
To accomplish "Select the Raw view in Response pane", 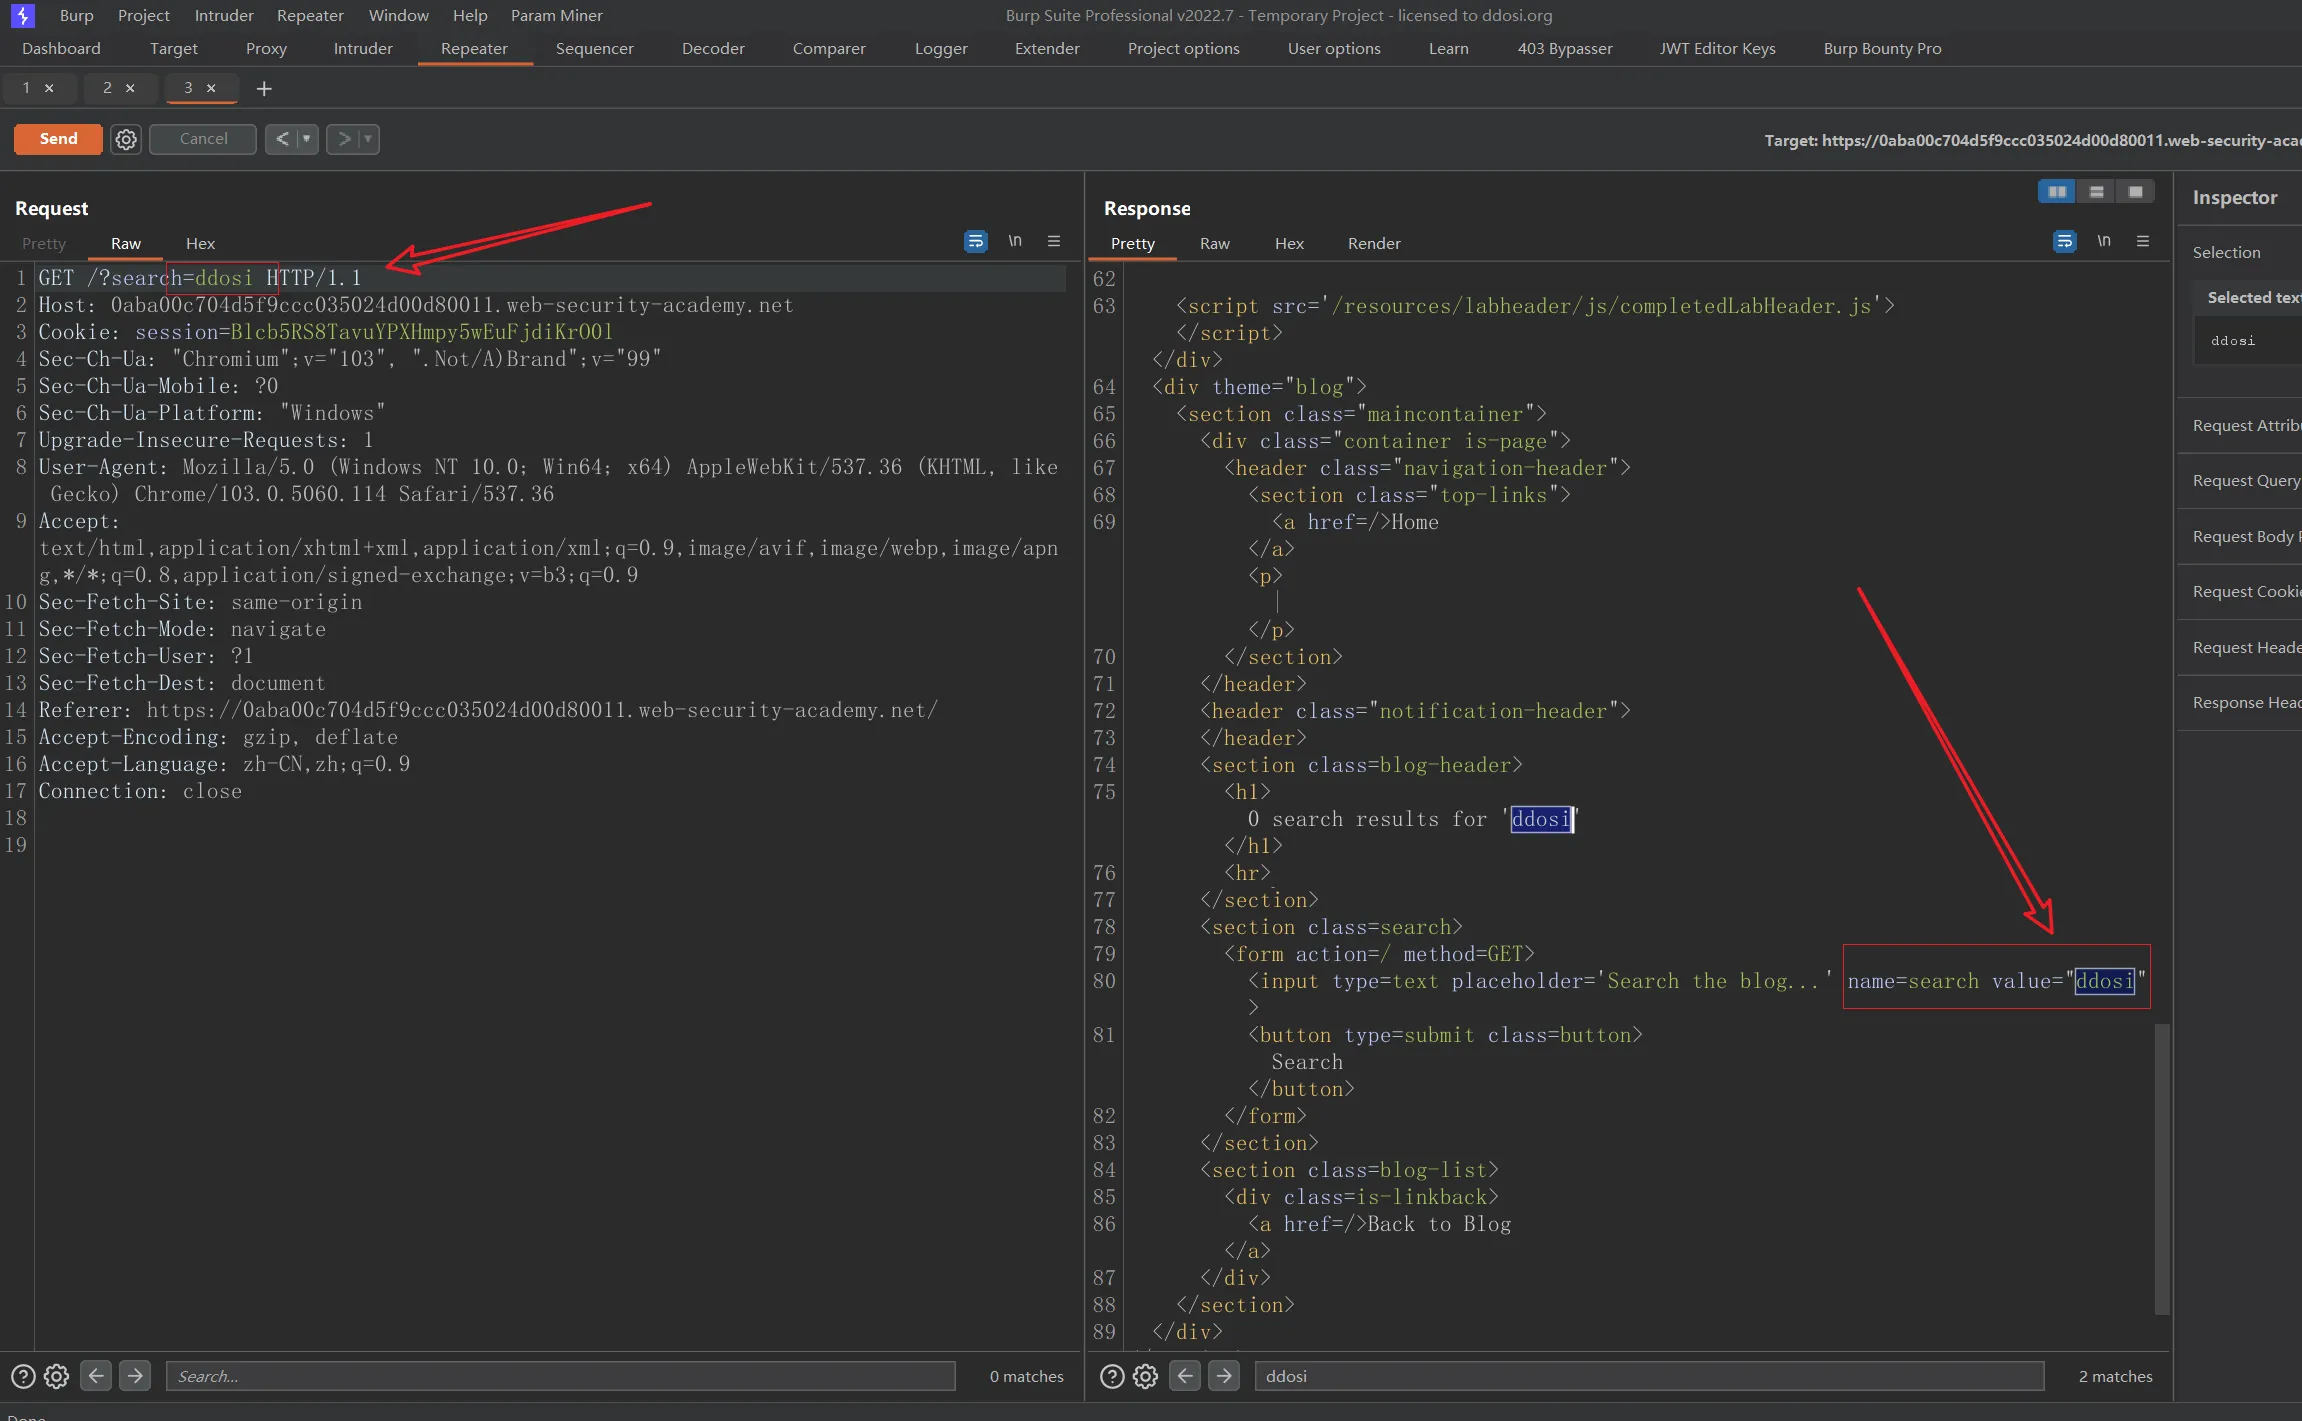I will point(1214,243).
